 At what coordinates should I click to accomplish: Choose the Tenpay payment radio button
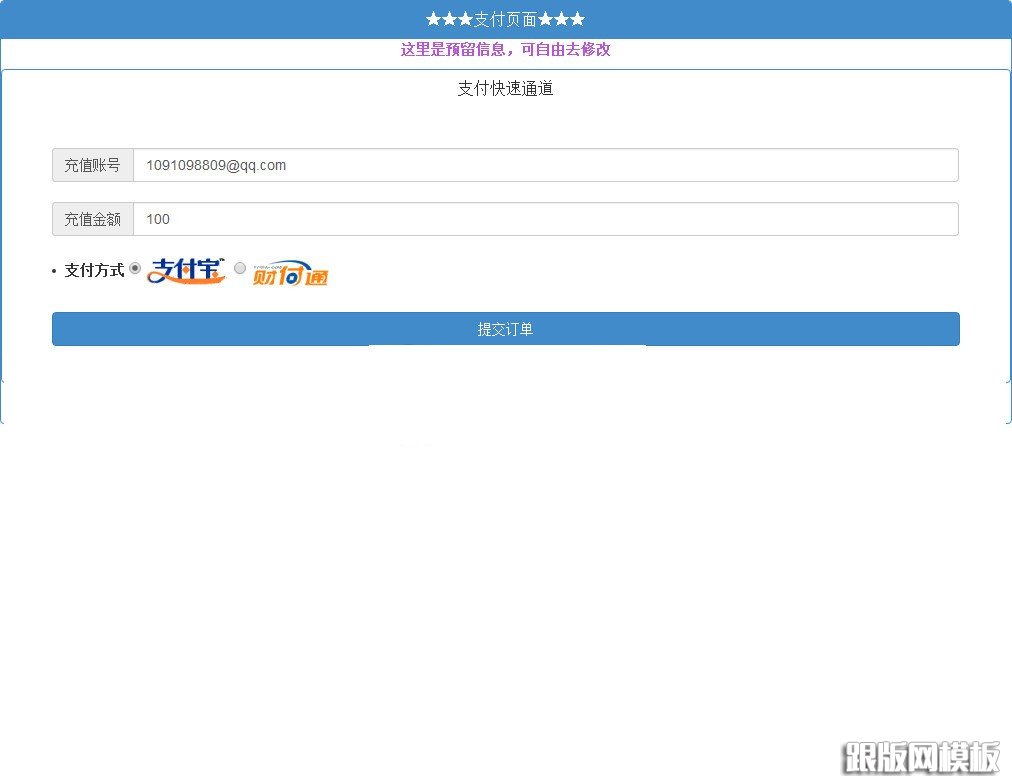tap(240, 268)
